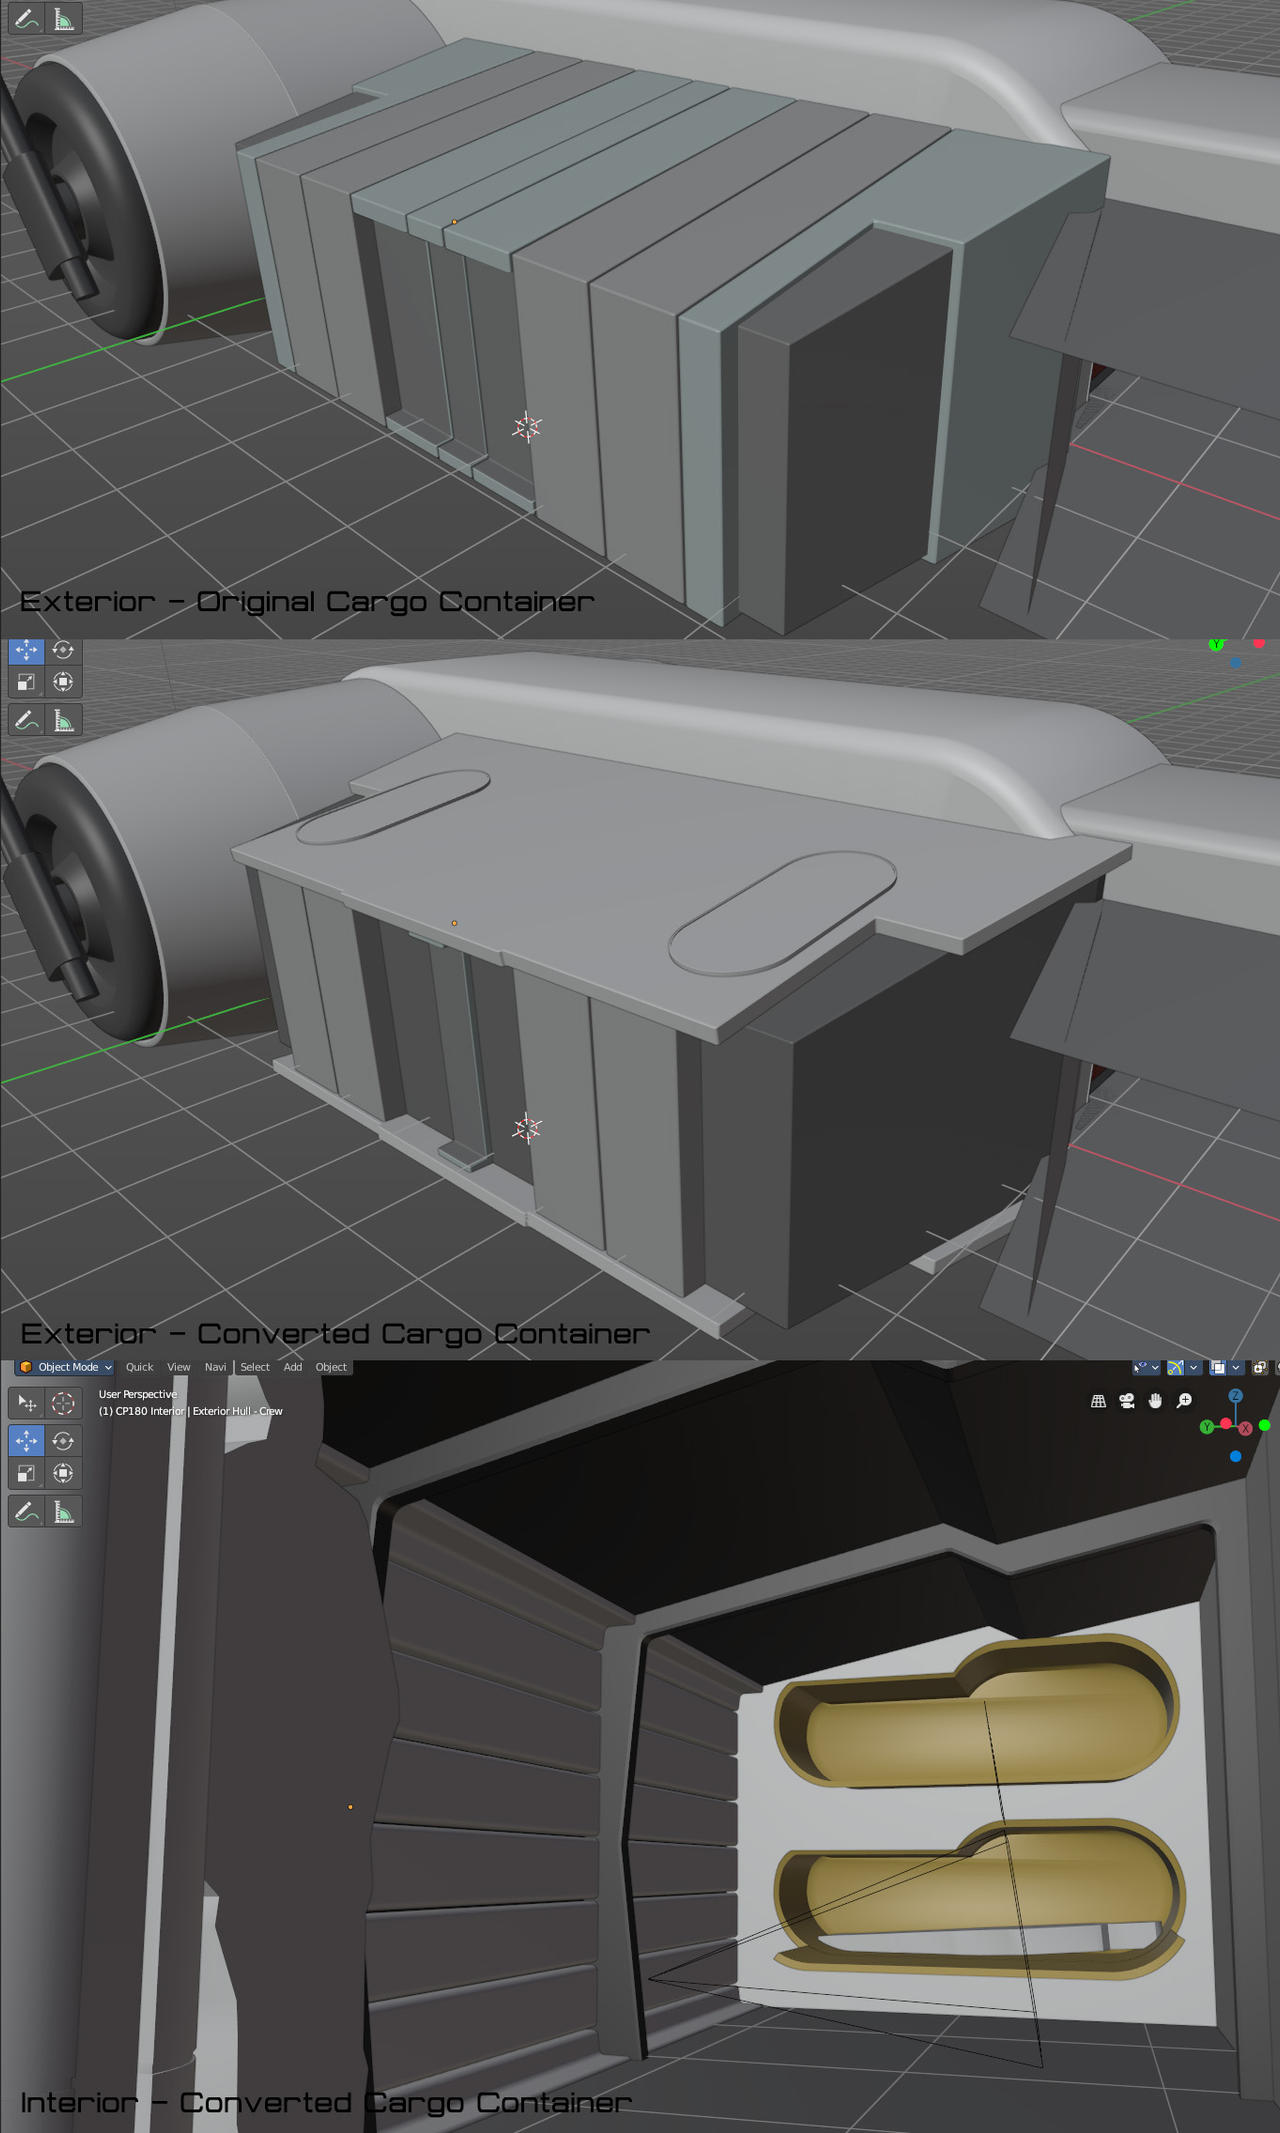Select the Move tool in the Interior view
Image resolution: width=1280 pixels, height=2133 pixels.
26,1441
